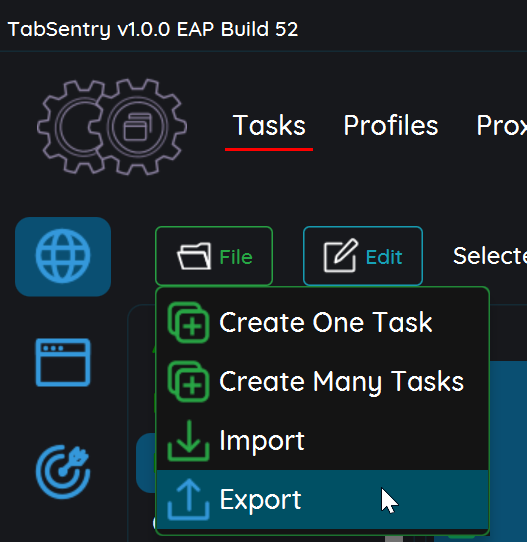Click the TabSentry double-gear logo
This screenshot has width=527, height=542.
[x=112, y=127]
